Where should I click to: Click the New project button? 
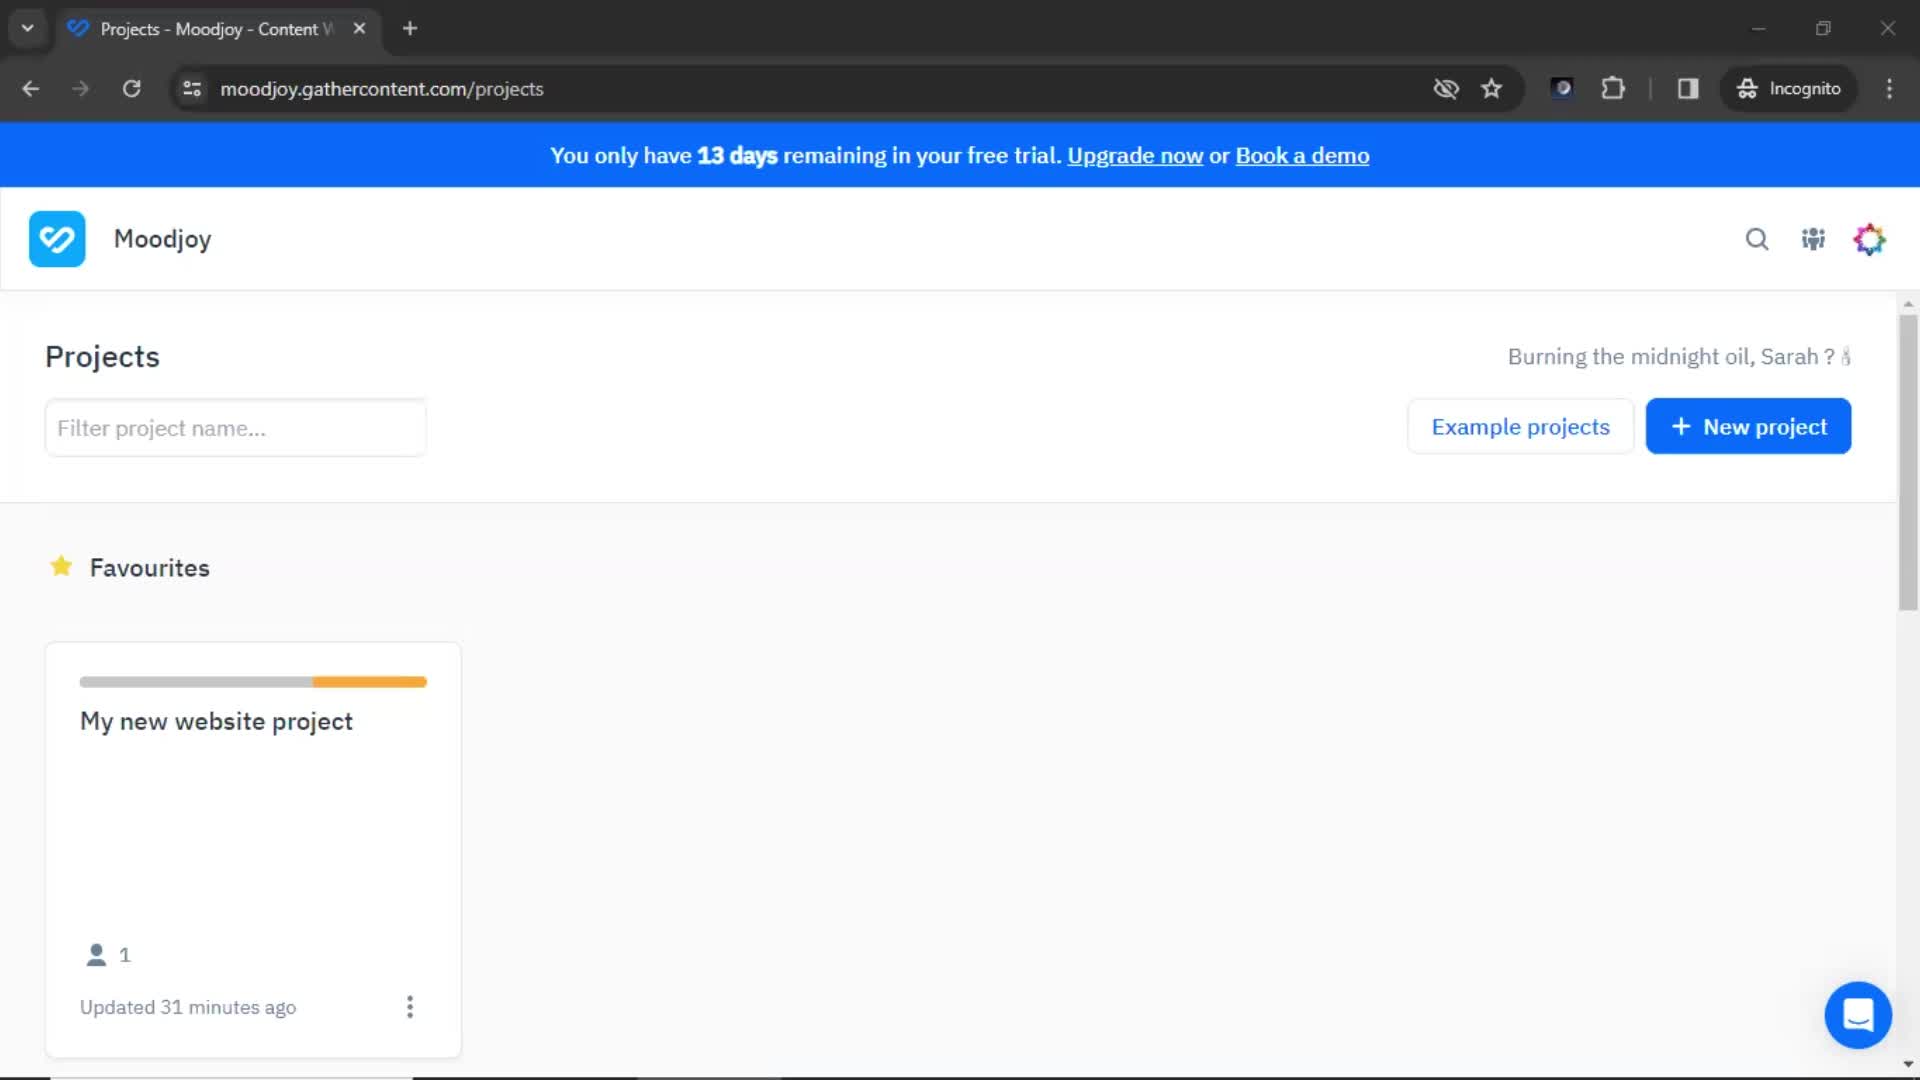click(1748, 427)
